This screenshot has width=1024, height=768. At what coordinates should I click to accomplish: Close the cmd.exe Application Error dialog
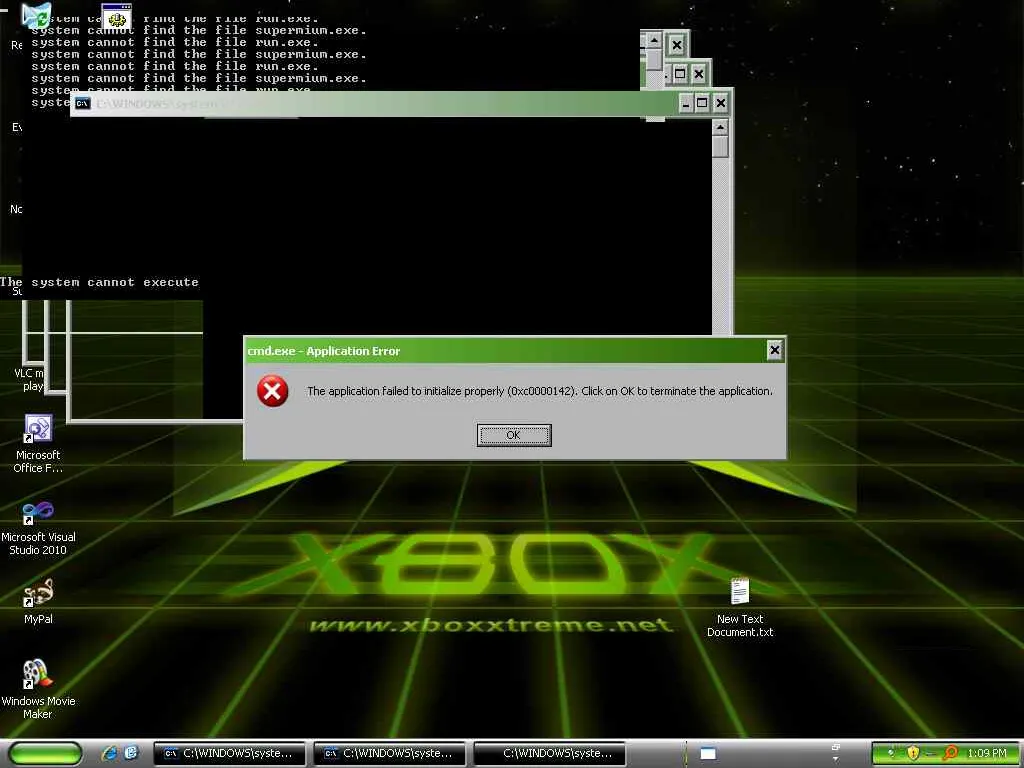point(775,350)
